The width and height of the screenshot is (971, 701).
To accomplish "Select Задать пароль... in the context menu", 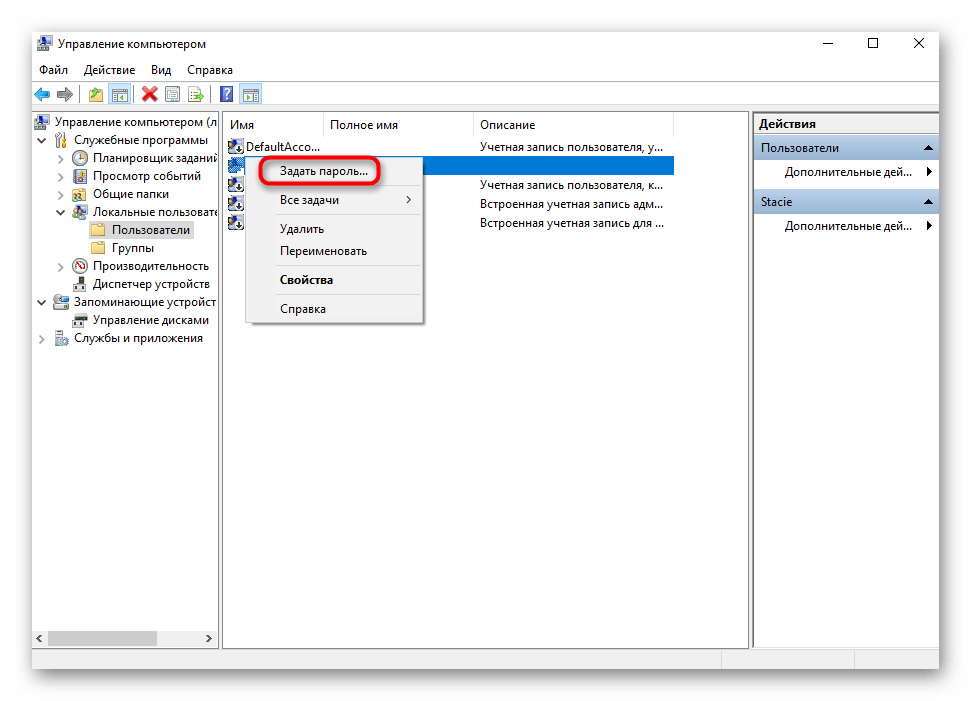I will (x=323, y=171).
